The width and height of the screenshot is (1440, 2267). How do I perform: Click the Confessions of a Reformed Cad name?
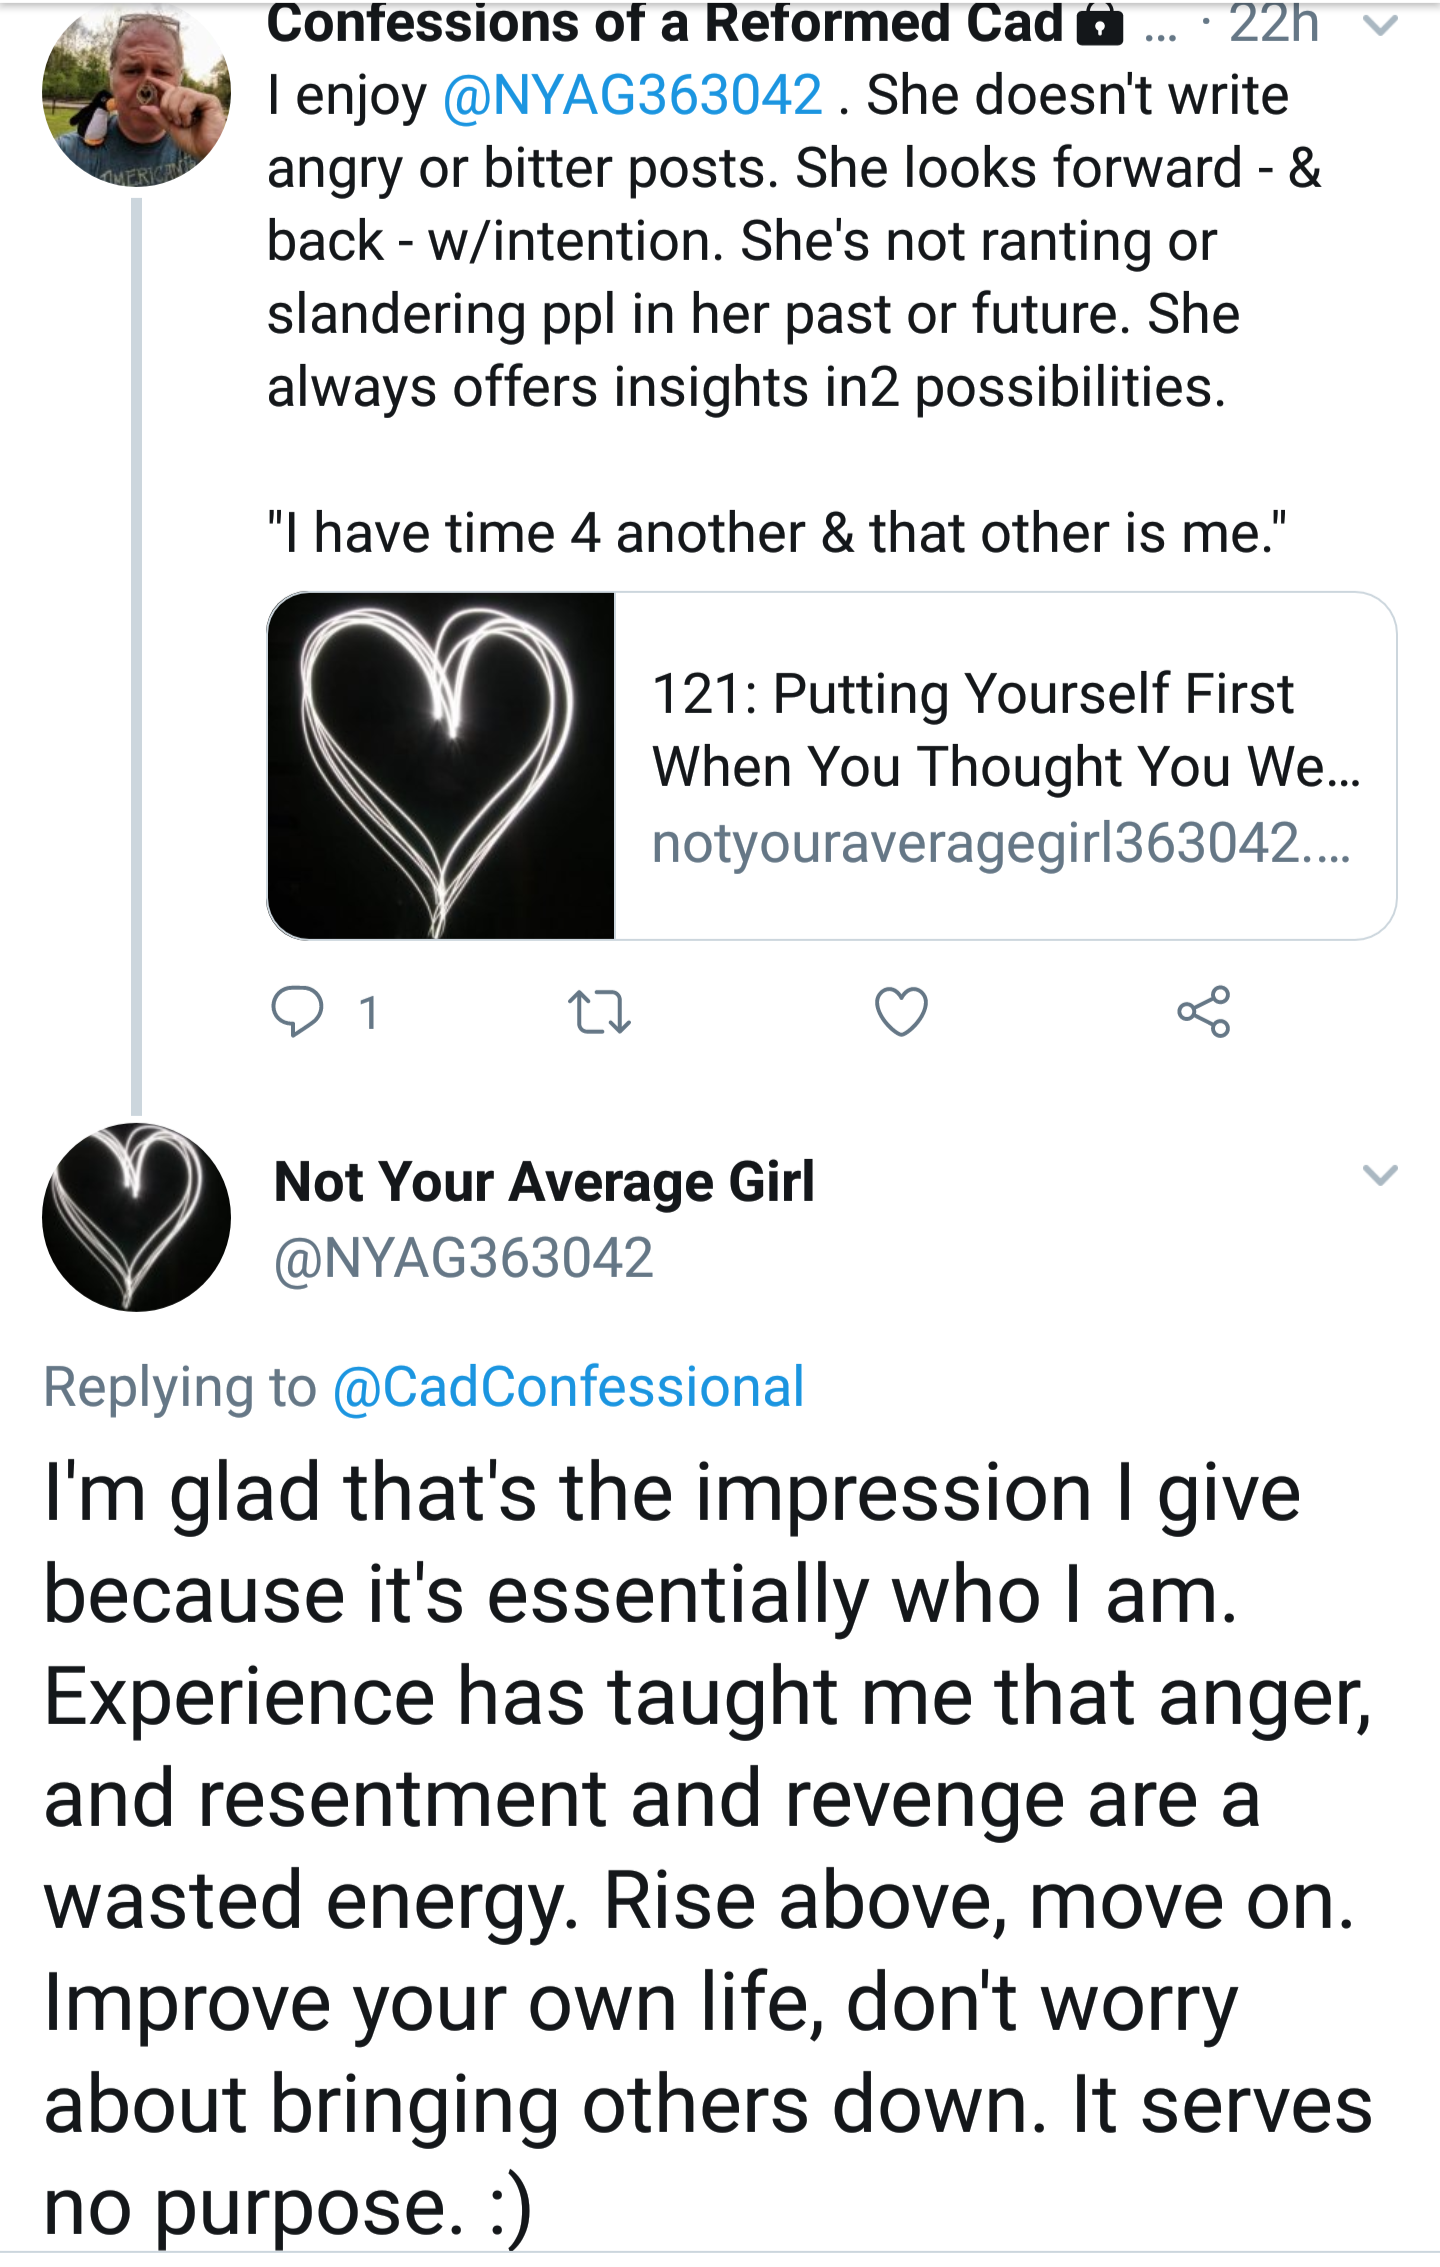tap(664, 24)
